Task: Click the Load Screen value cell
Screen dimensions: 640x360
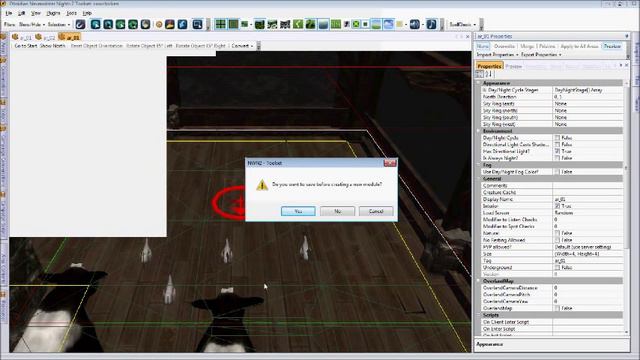Action: point(588,213)
